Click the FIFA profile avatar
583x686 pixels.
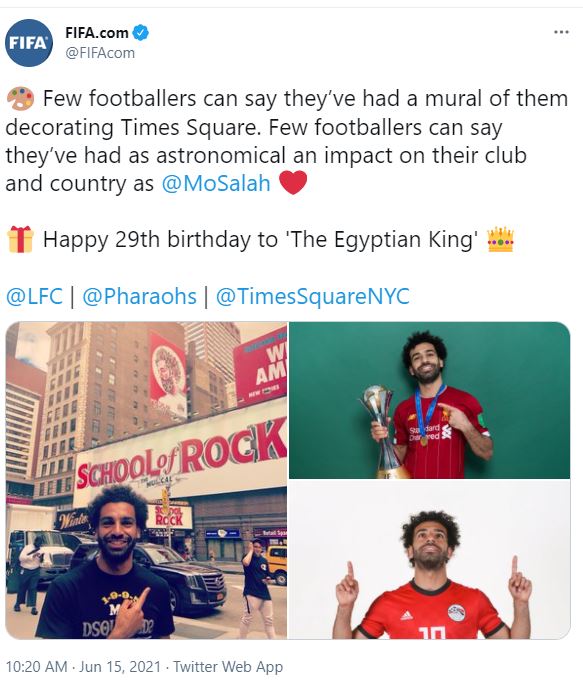pos(29,43)
